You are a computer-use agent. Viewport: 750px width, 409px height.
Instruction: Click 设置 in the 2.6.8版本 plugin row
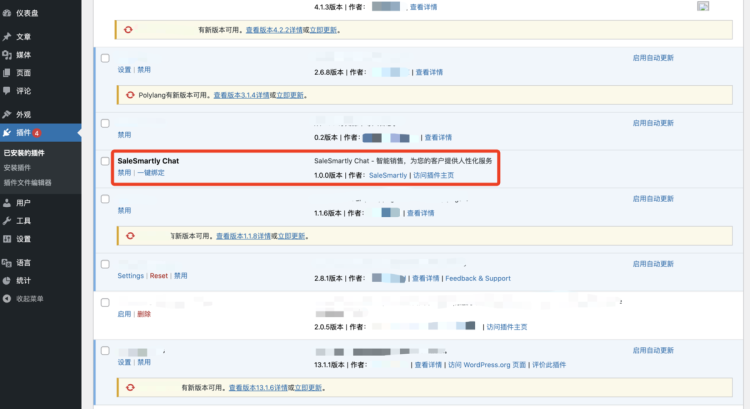[x=124, y=69]
